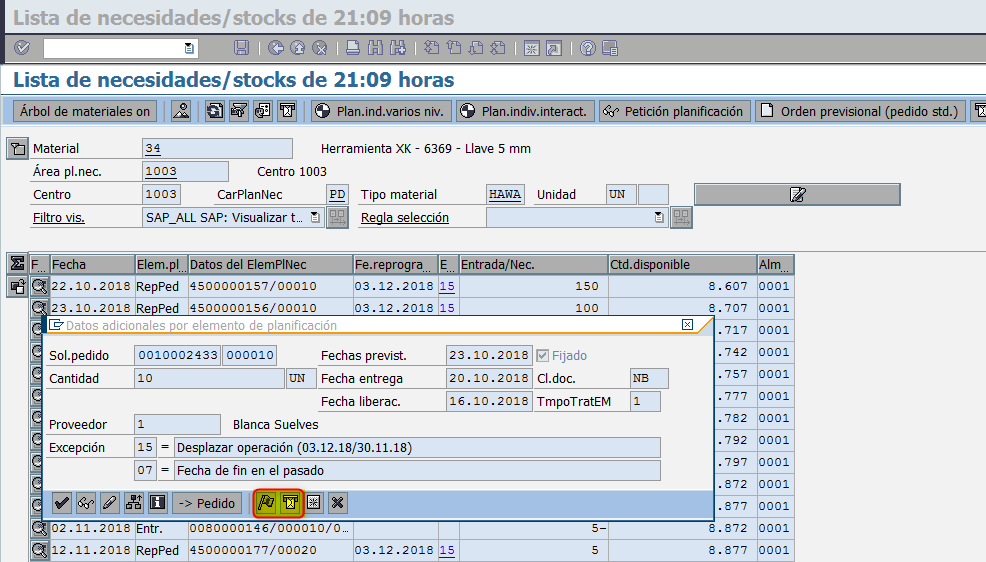The height and width of the screenshot is (562, 986).
Task: Toggle the Fijado checkbox
Action: [543, 356]
